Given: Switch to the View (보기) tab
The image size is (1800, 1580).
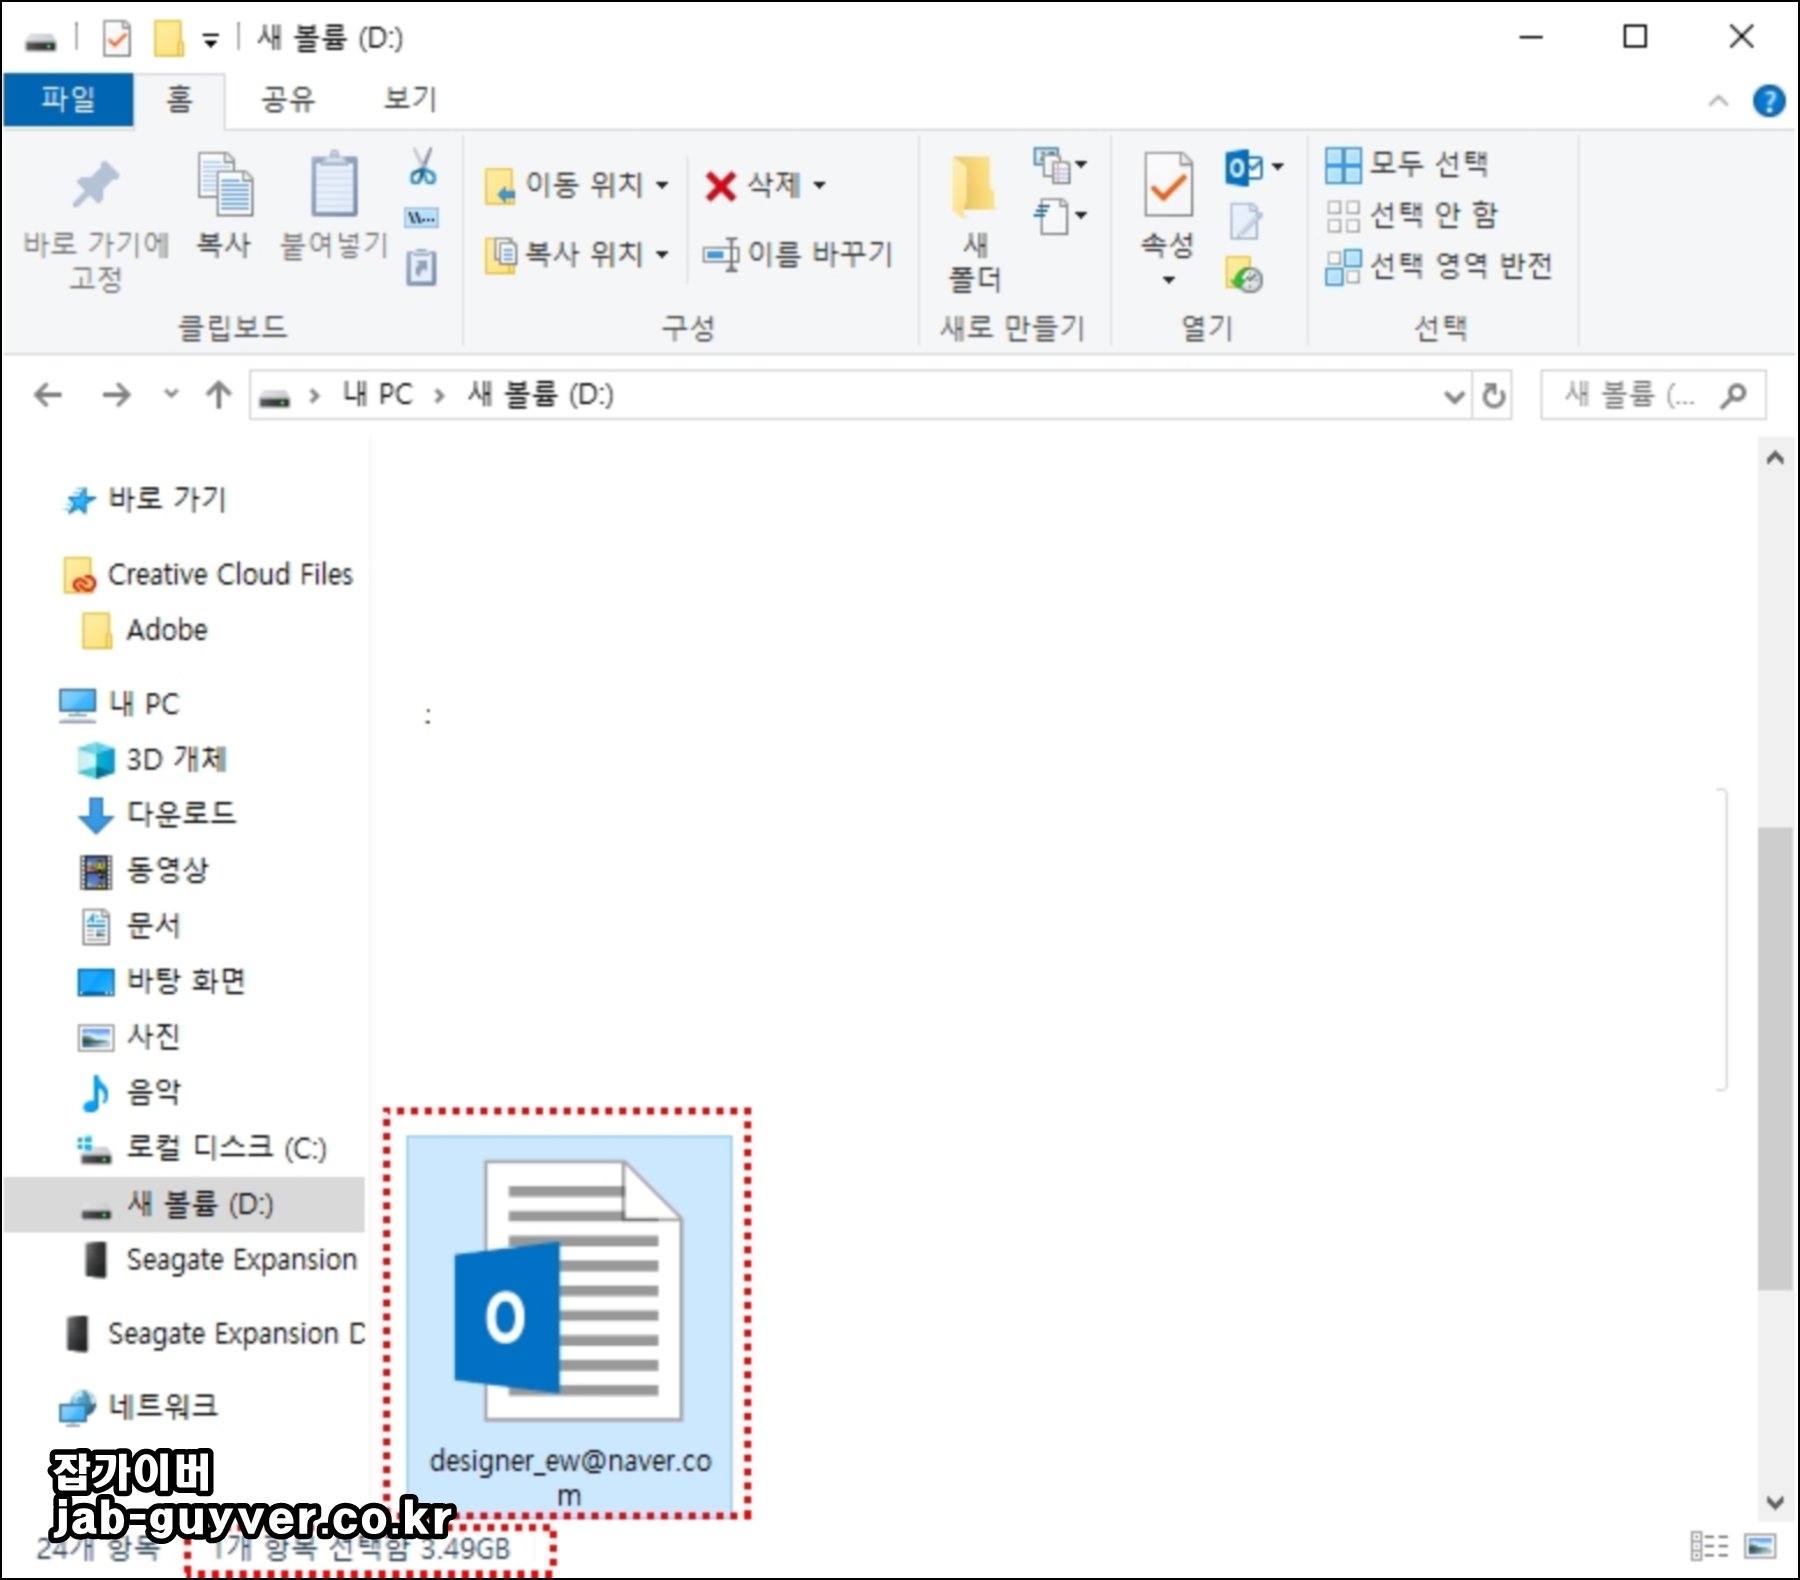Looking at the screenshot, I should coord(411,99).
